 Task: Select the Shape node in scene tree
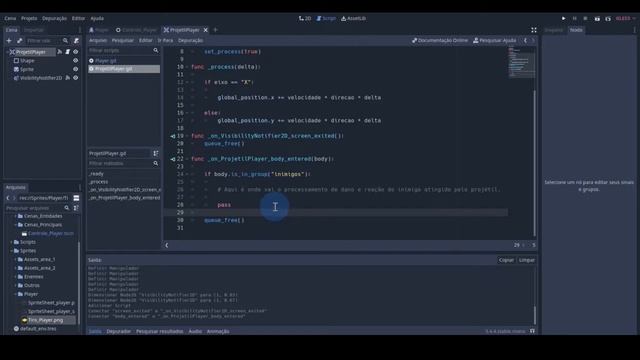tap(27, 60)
